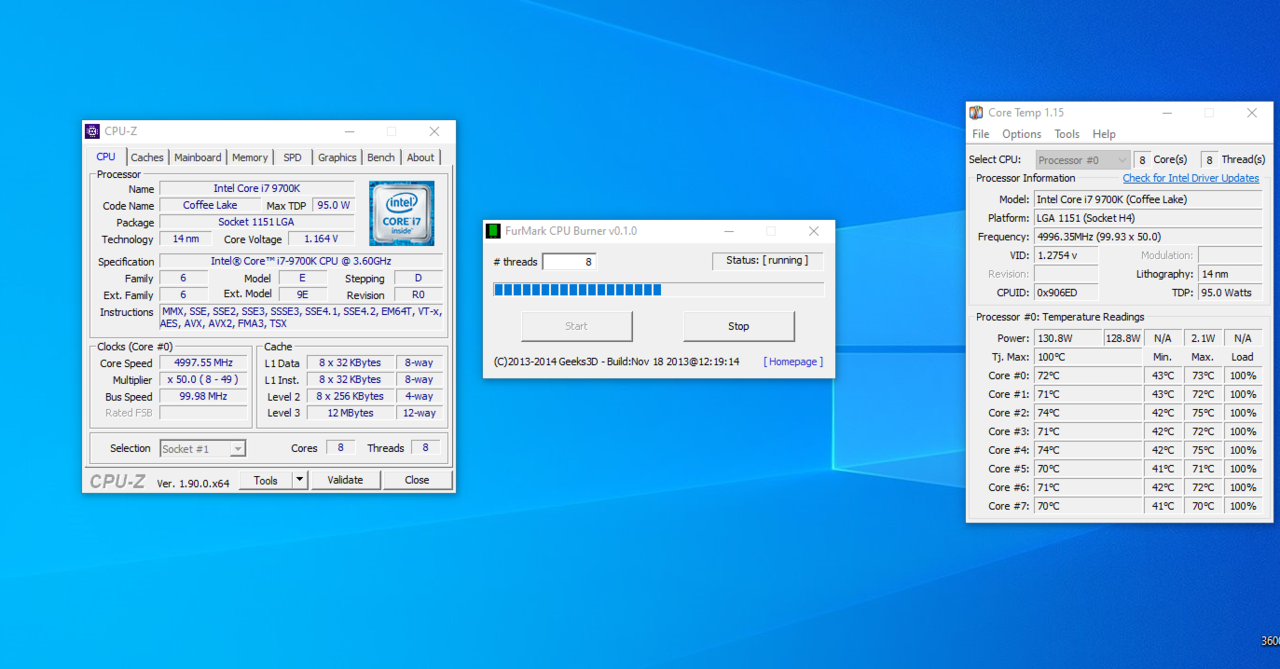Open the Bench tab in CPU-Z
1280x669 pixels.
[x=381, y=157]
